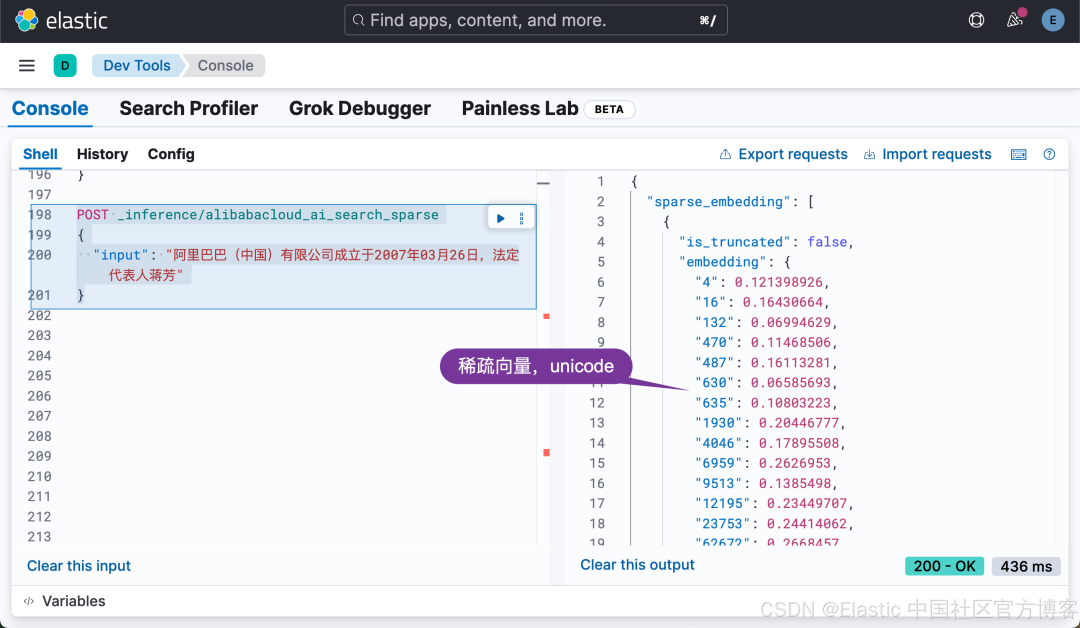Open console help question-mark icon
This screenshot has width=1080, height=628.
[x=1049, y=154]
